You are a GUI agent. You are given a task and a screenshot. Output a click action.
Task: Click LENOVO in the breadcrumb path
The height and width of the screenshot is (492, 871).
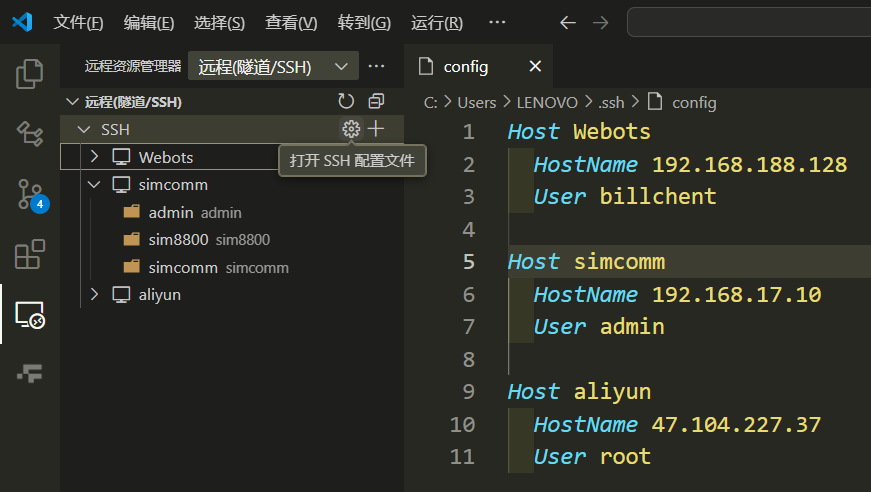[x=547, y=103]
